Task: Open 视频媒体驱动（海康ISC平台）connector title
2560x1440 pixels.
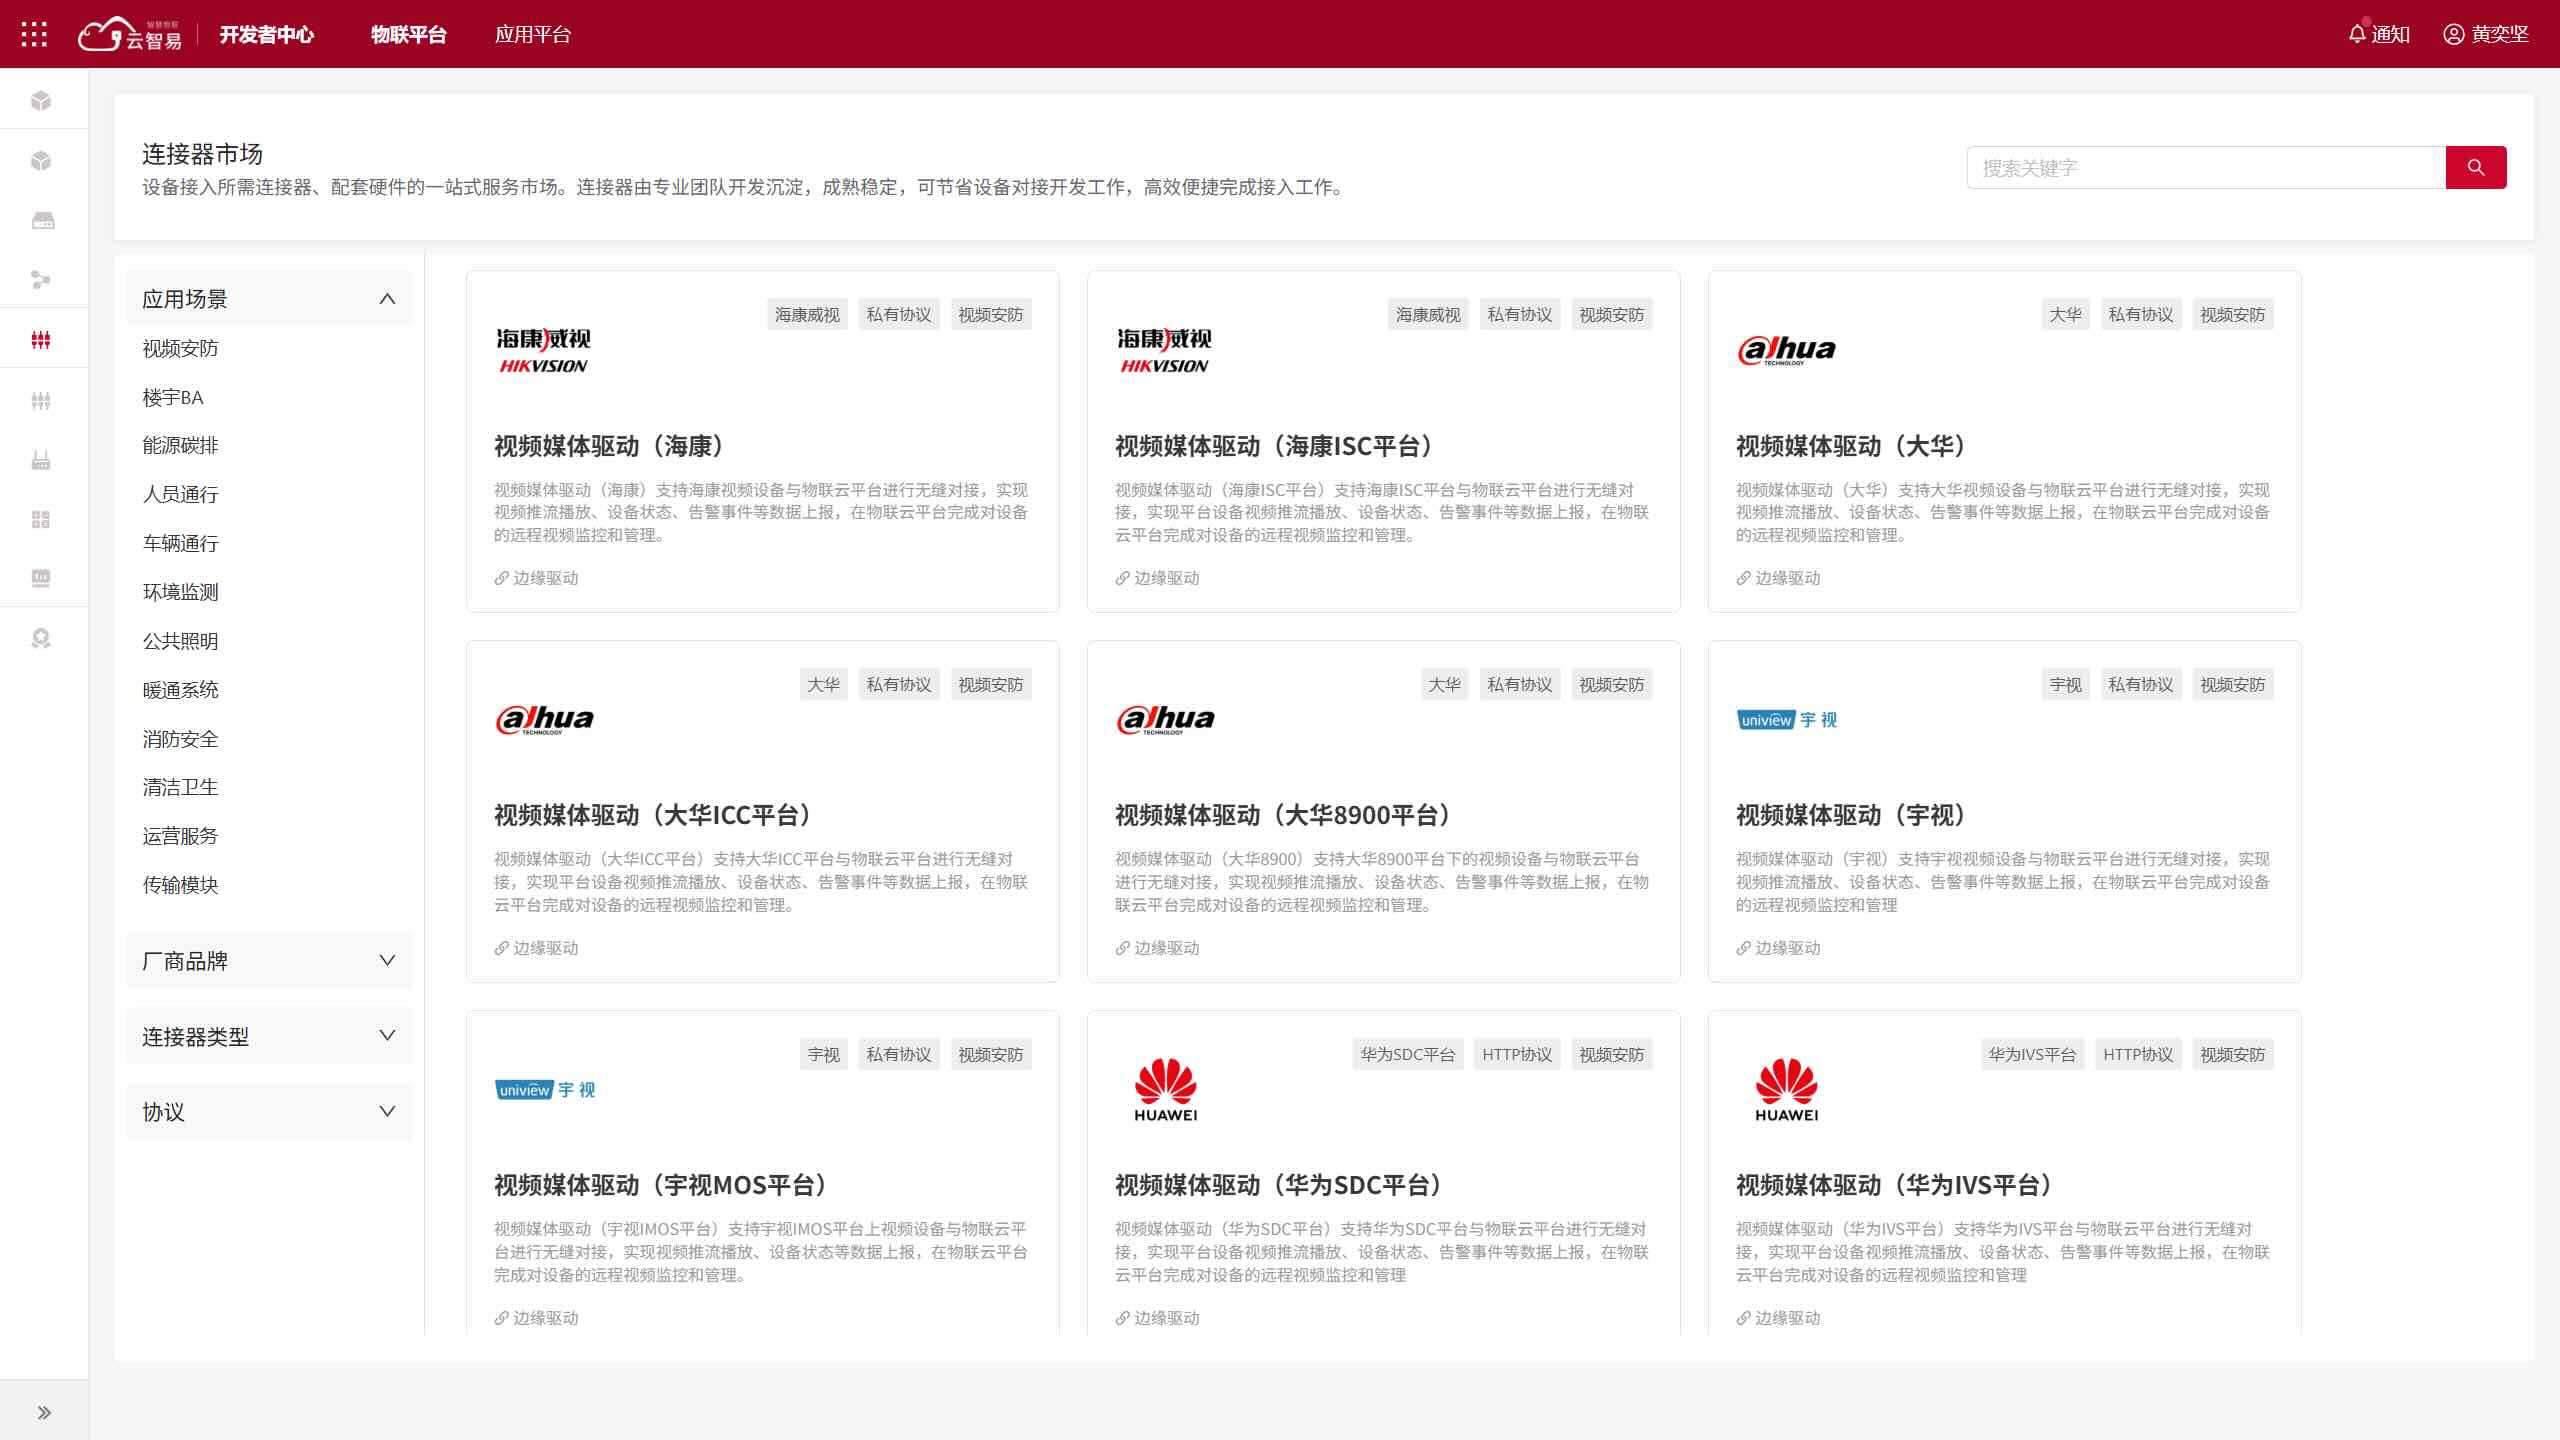Action: tap(1276, 446)
